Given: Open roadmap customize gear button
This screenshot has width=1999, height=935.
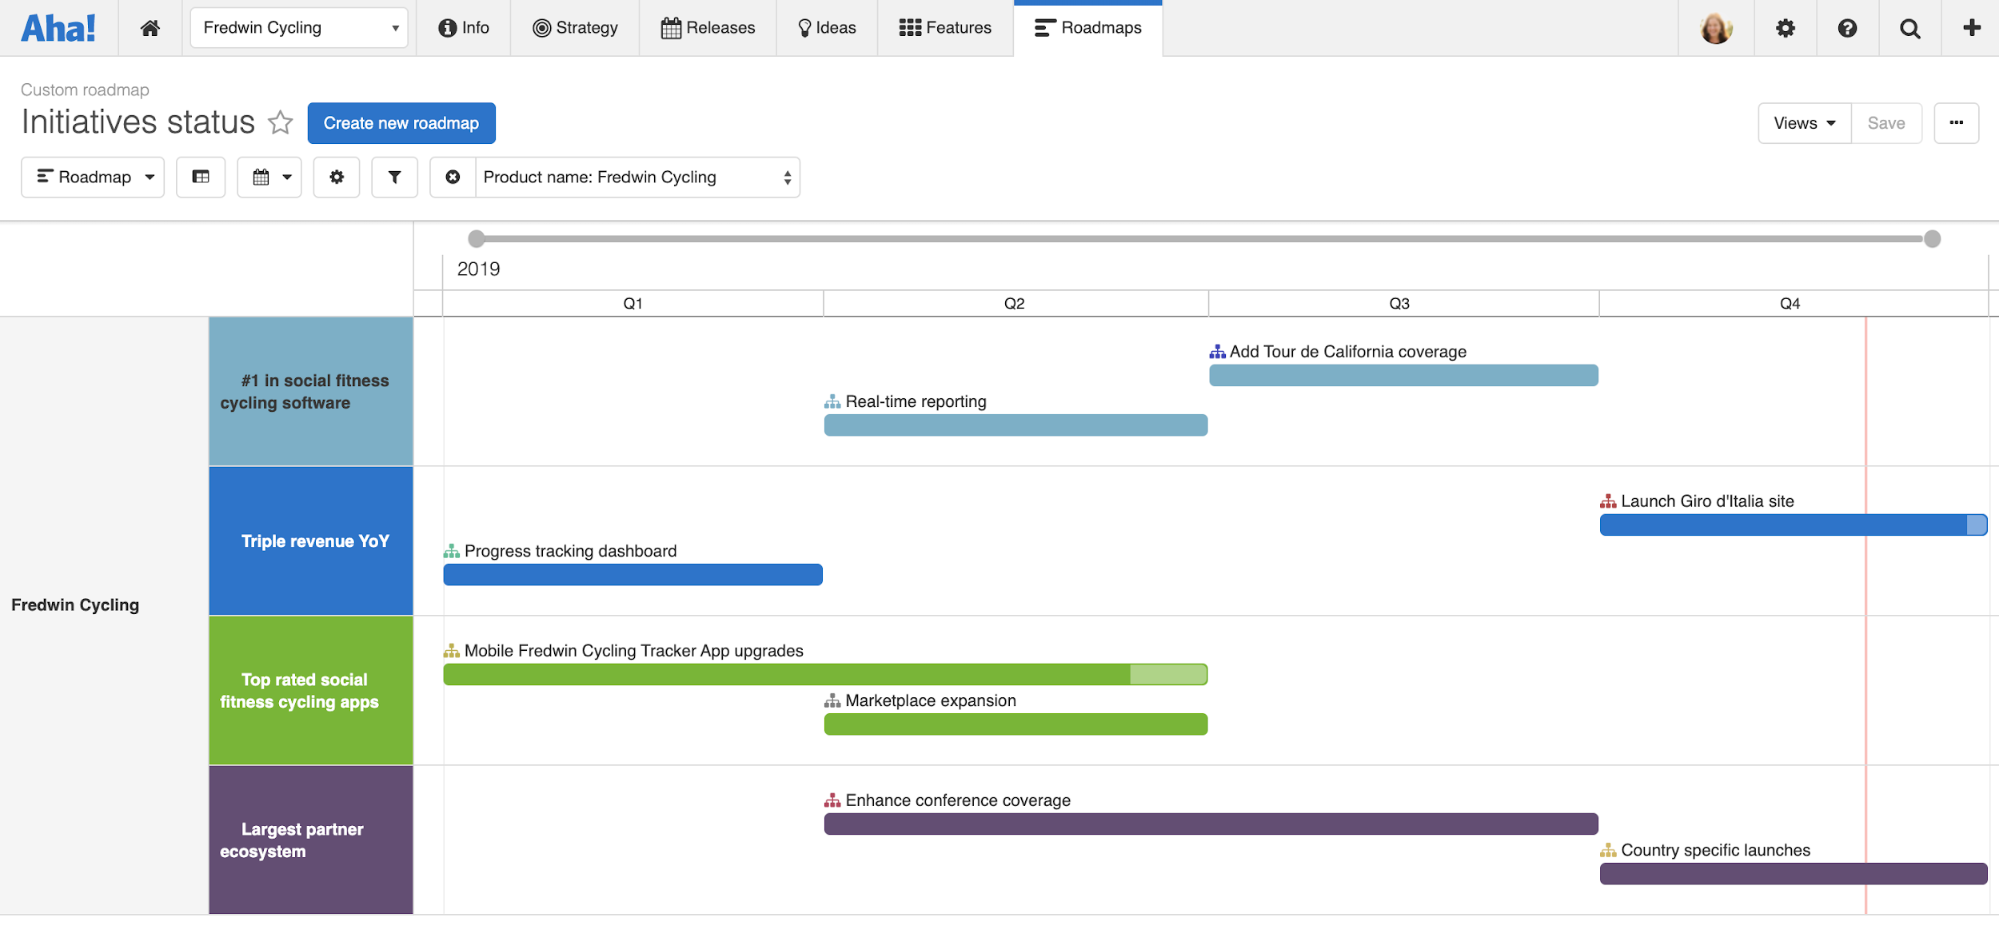Looking at the screenshot, I should click(x=337, y=177).
